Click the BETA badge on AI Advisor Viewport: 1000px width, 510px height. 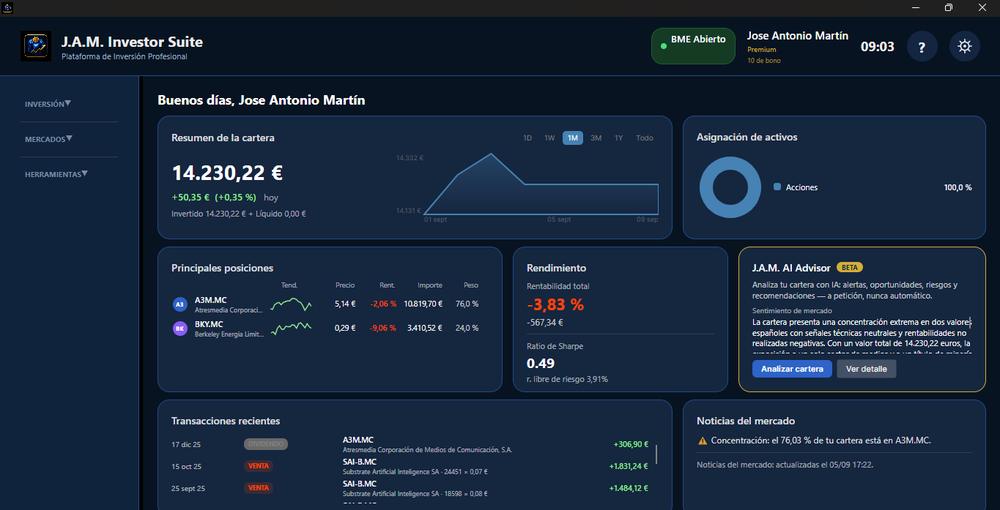click(x=849, y=268)
